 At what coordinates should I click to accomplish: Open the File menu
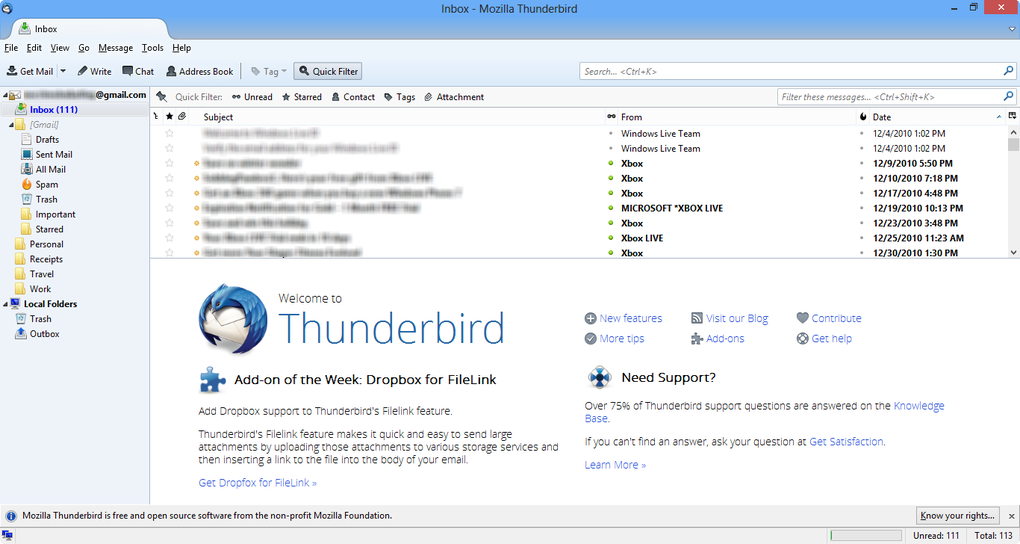tap(11, 48)
